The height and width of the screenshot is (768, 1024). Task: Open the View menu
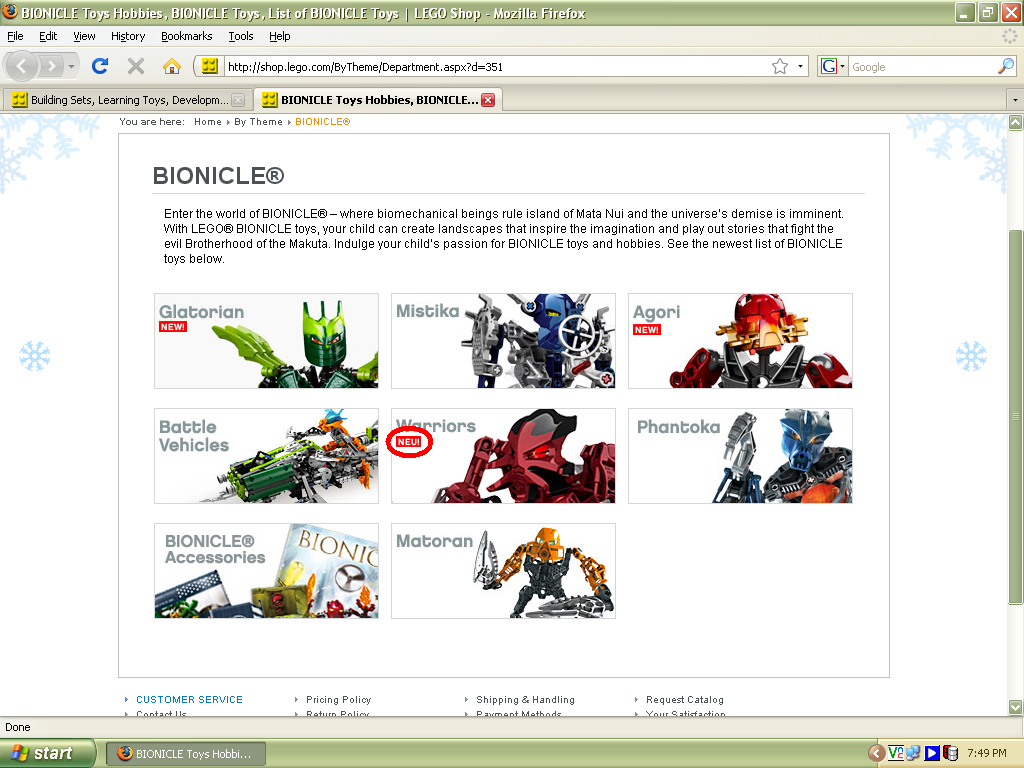(84, 36)
